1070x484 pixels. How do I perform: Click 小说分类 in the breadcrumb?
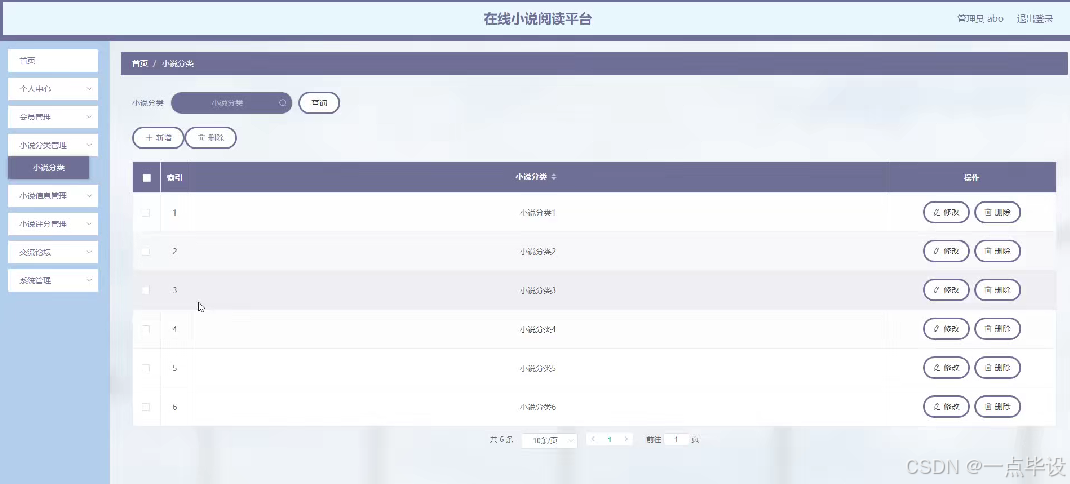click(x=178, y=63)
